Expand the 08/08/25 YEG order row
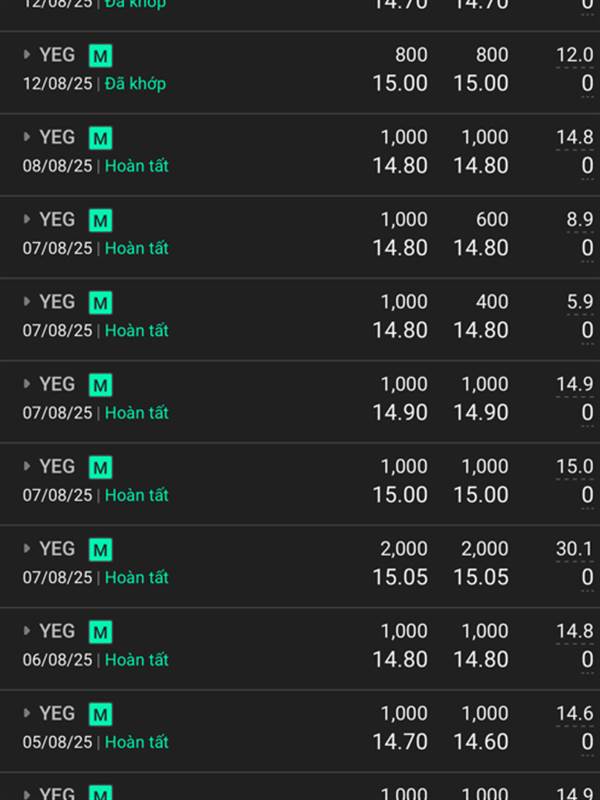This screenshot has height=800, width=600. [27, 136]
